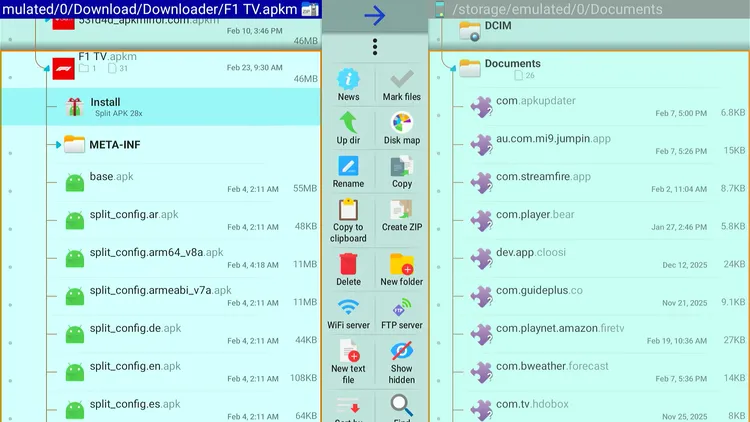
Task: Open dev.app.cloosi file
Action: (x=590, y=258)
